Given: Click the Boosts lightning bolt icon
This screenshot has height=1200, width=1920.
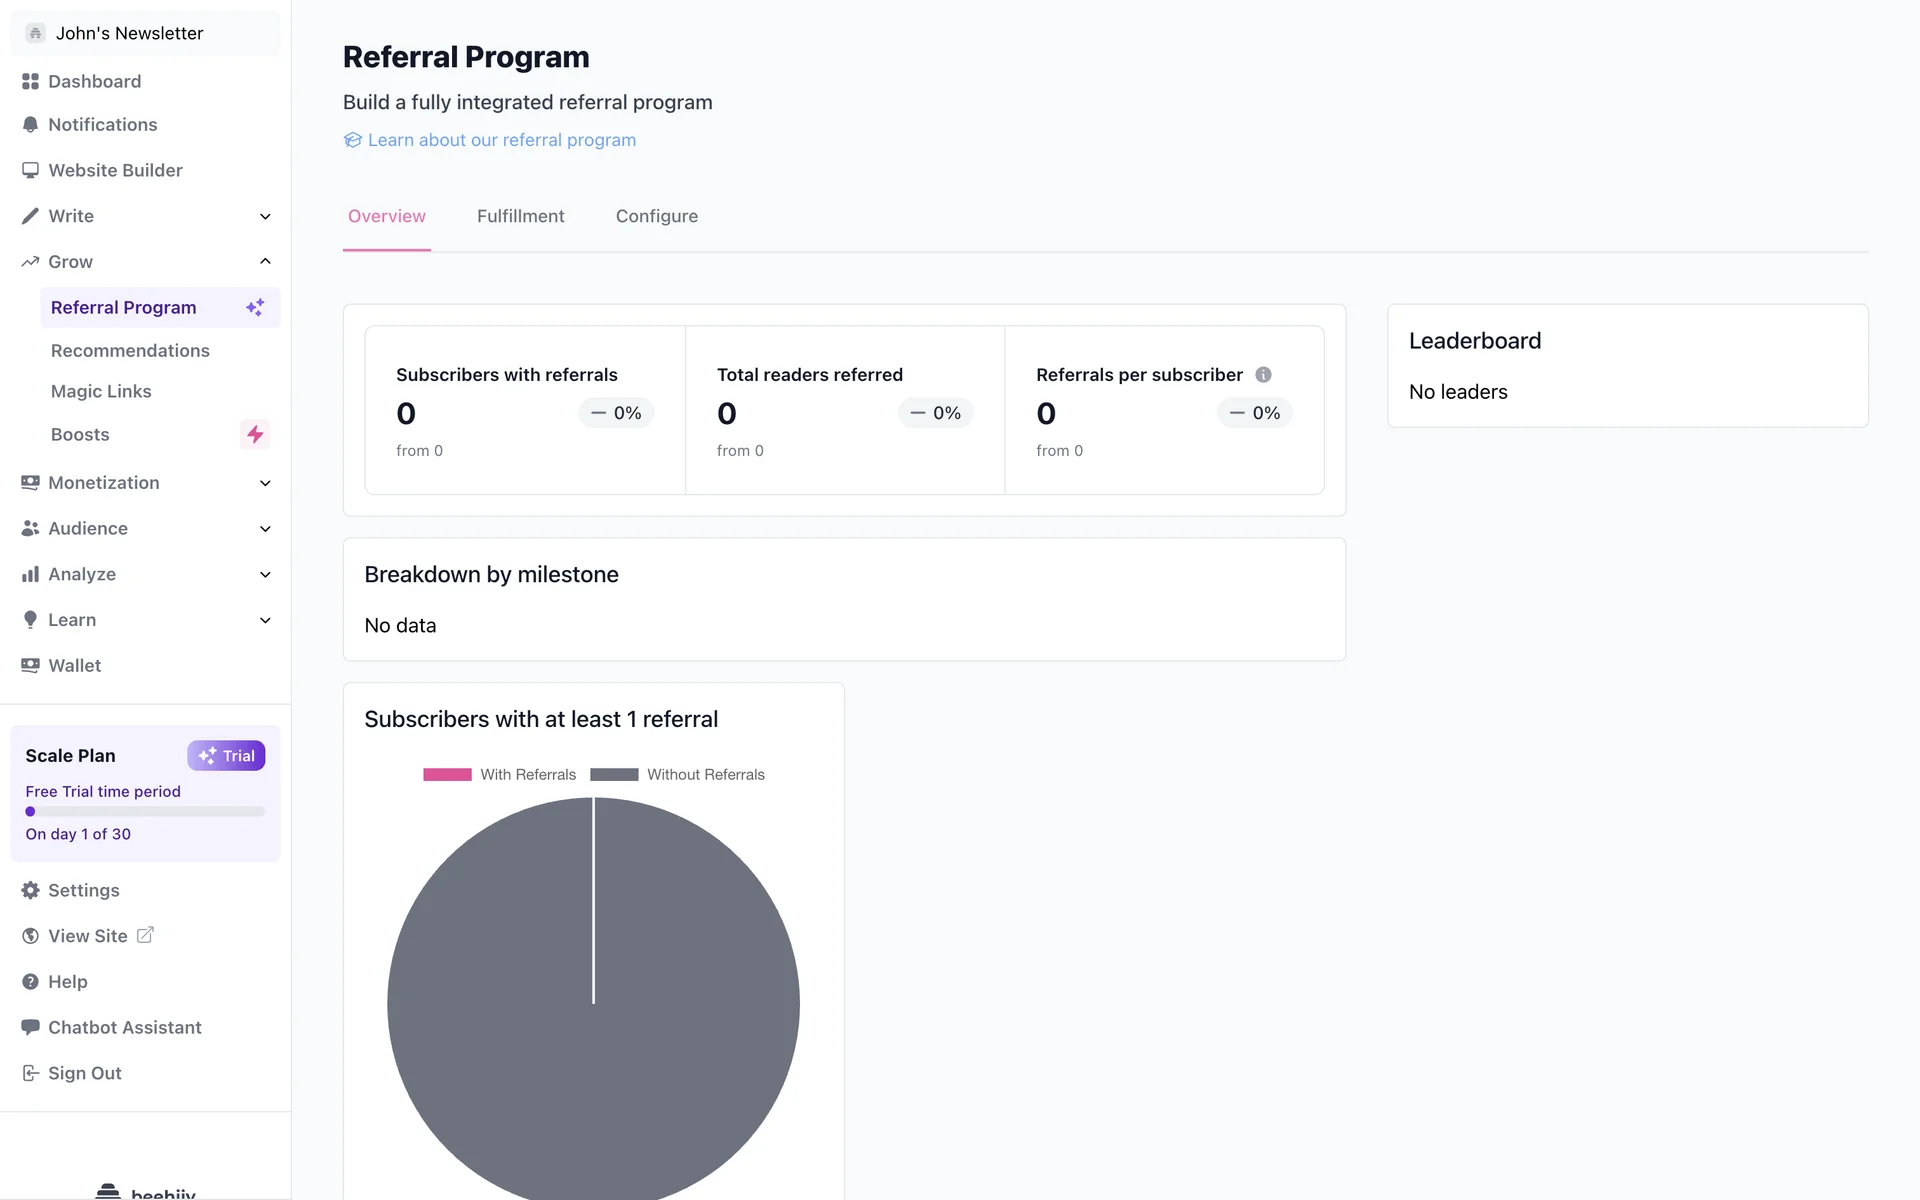Looking at the screenshot, I should [255, 434].
